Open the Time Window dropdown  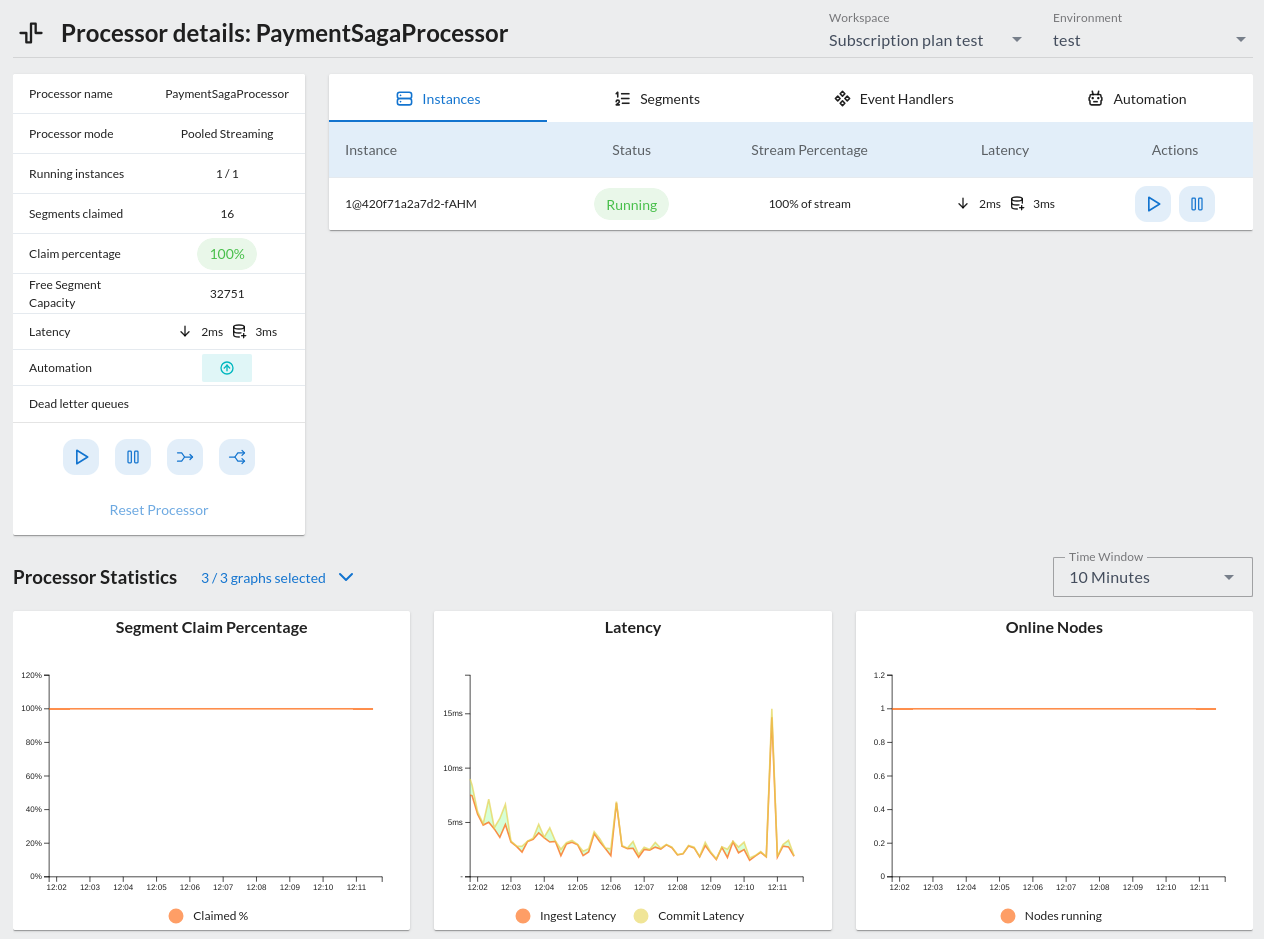(x=1152, y=577)
